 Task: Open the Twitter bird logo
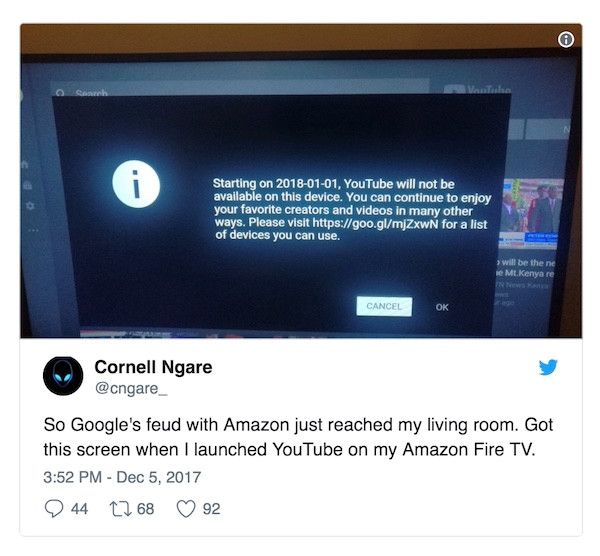pyautogui.click(x=548, y=367)
